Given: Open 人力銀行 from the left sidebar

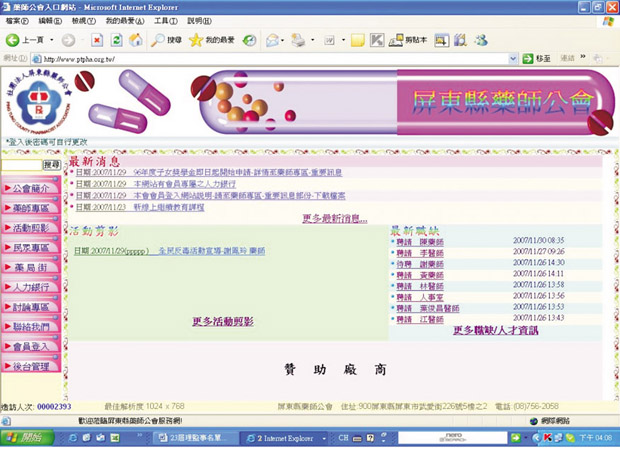Looking at the screenshot, I should point(32,287).
